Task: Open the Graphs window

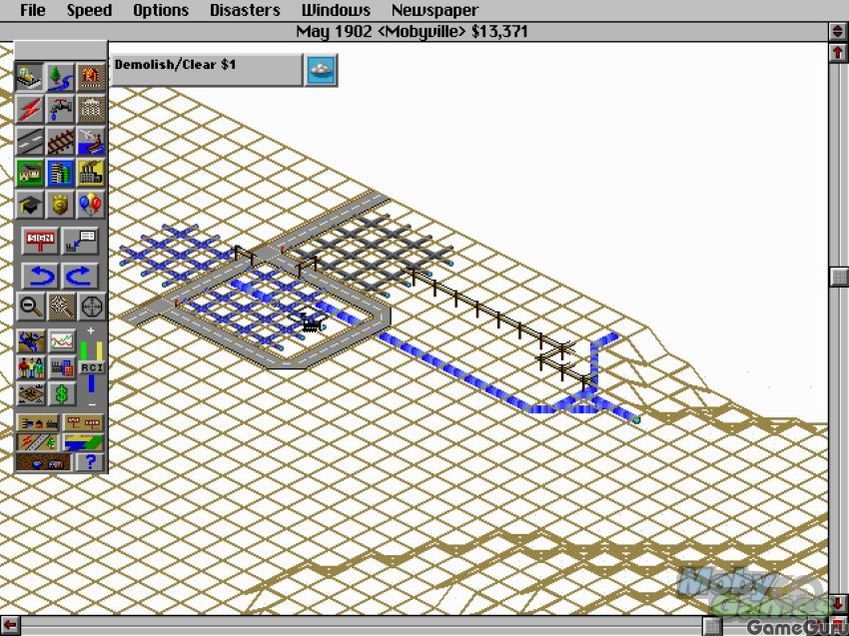Action: 62,342
